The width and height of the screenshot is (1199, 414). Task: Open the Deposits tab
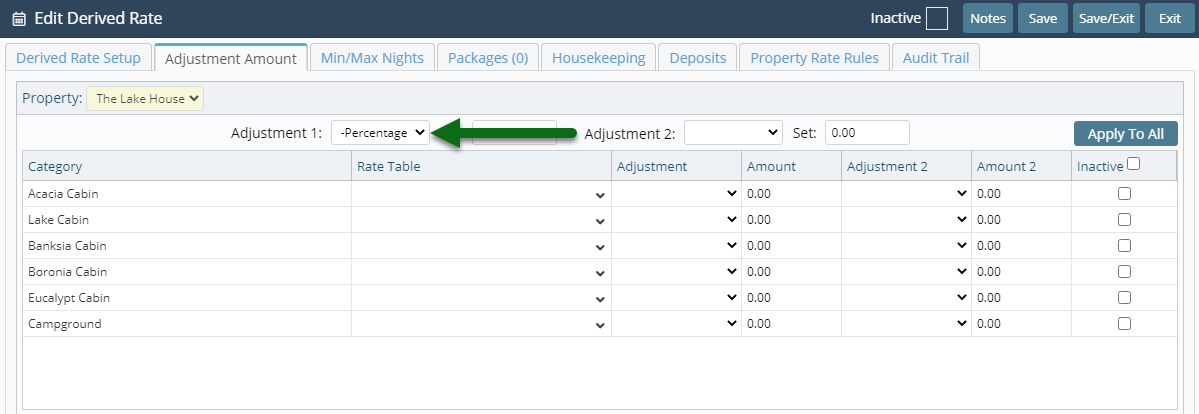[697, 57]
